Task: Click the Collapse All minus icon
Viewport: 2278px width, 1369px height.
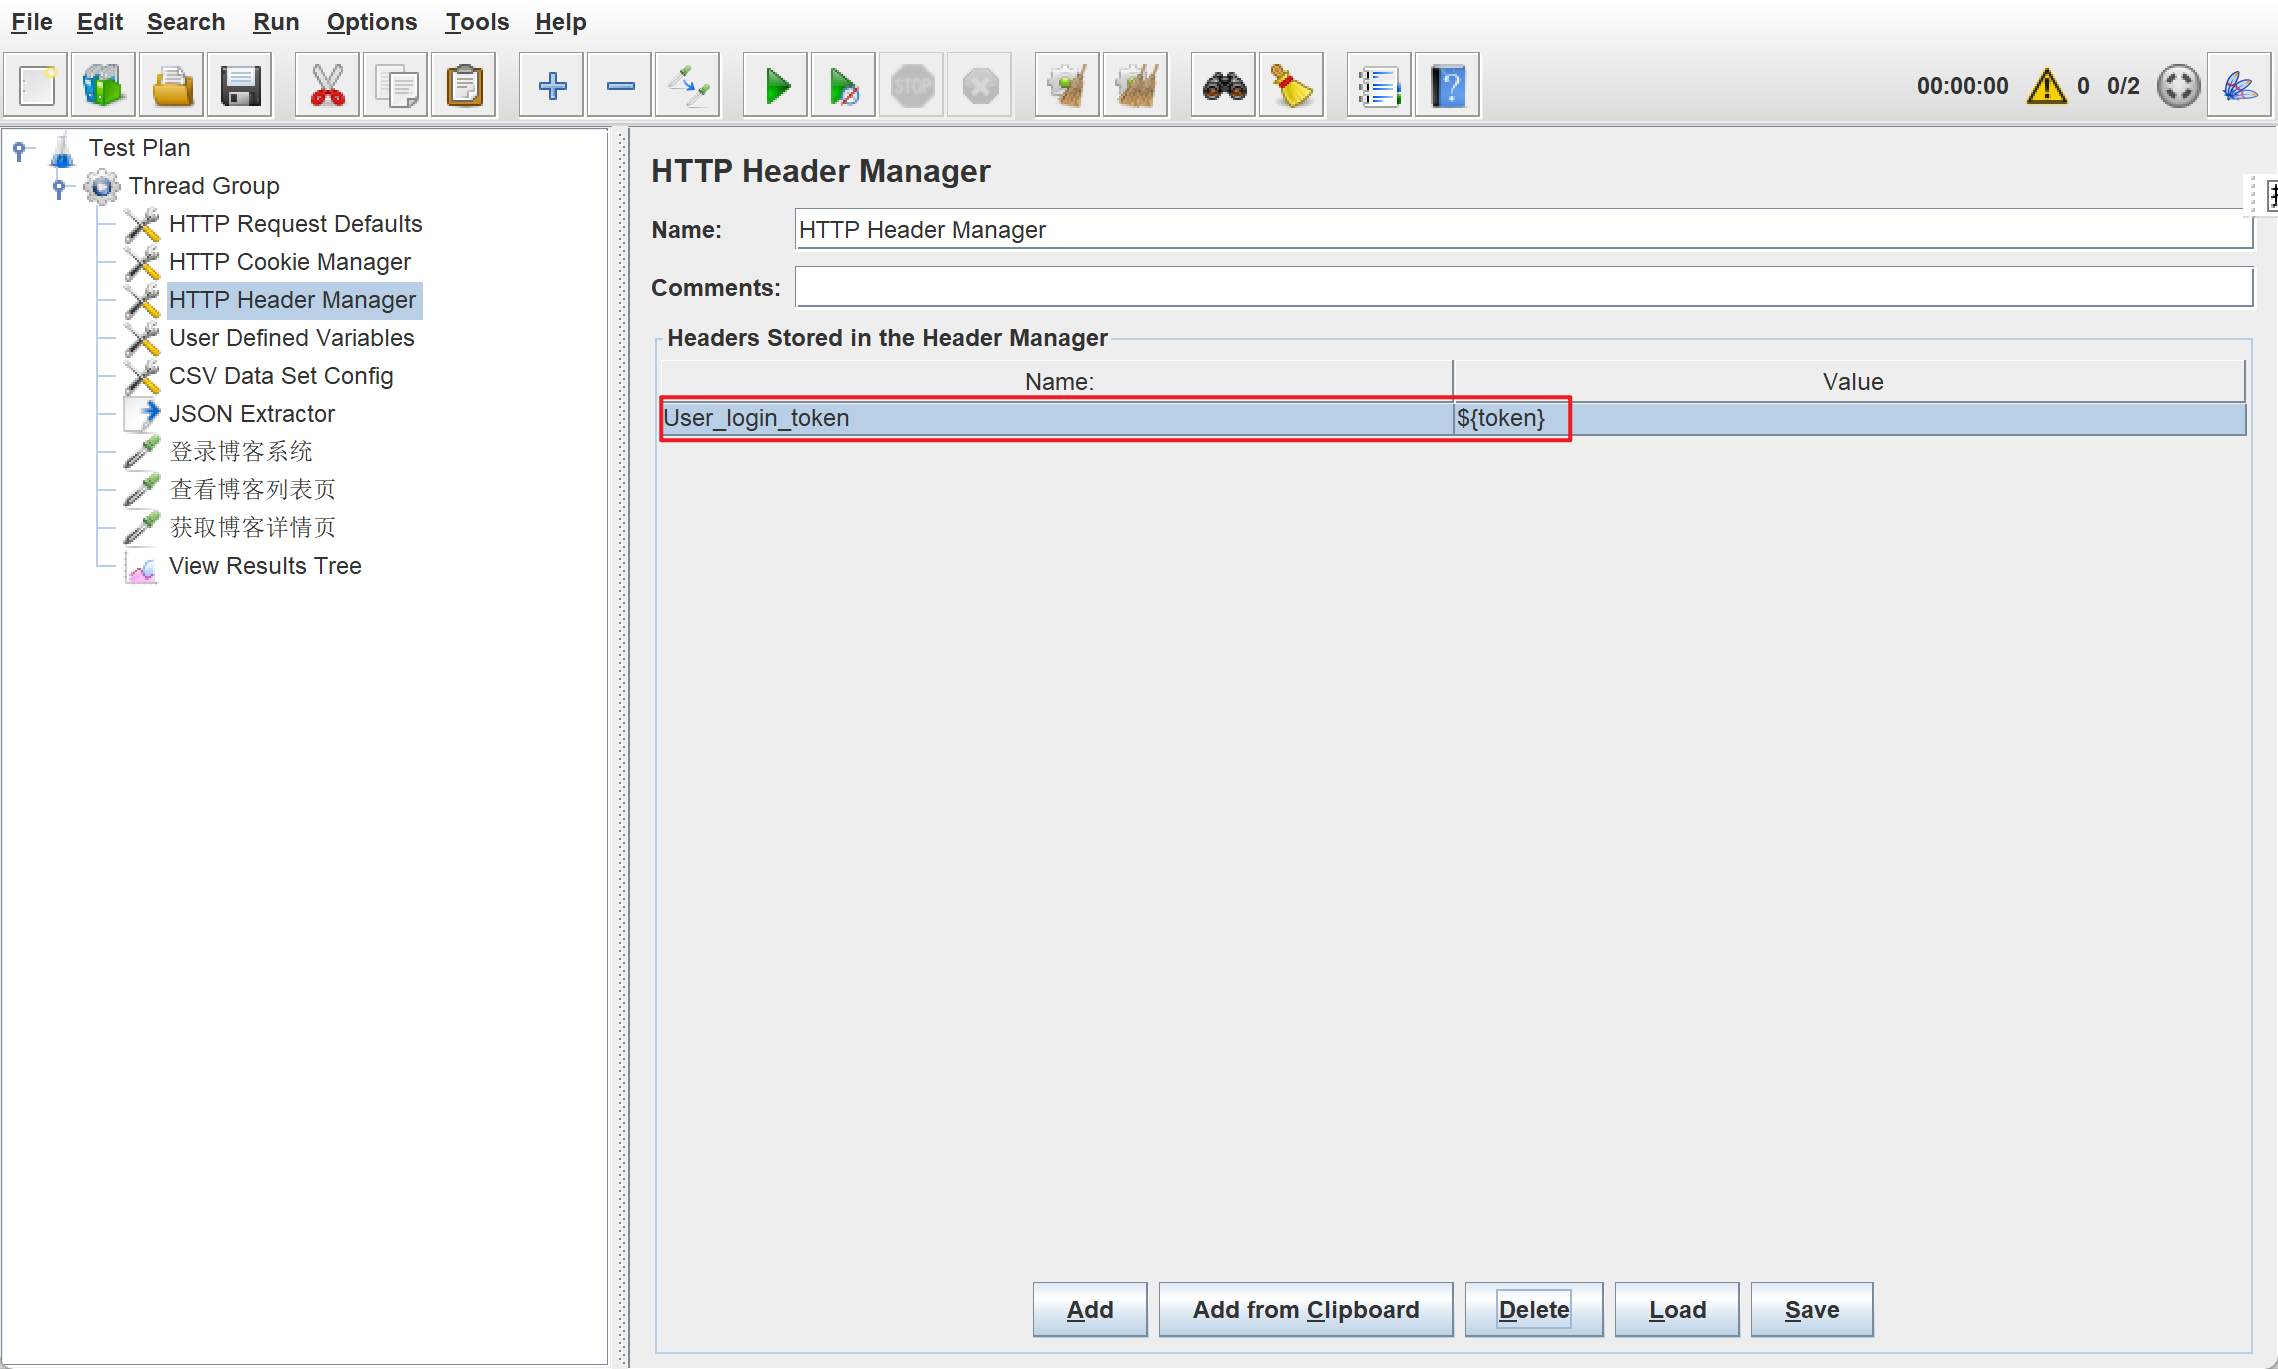Action: (x=620, y=86)
